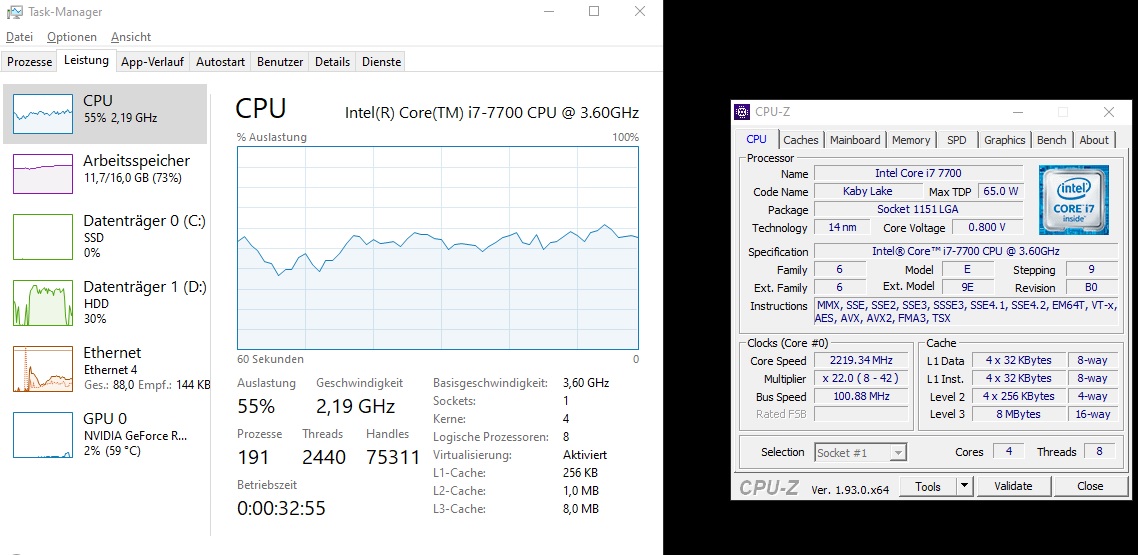
Task: Switch to the Details tab in Task-Manager
Action: pyautogui.click(x=332, y=62)
